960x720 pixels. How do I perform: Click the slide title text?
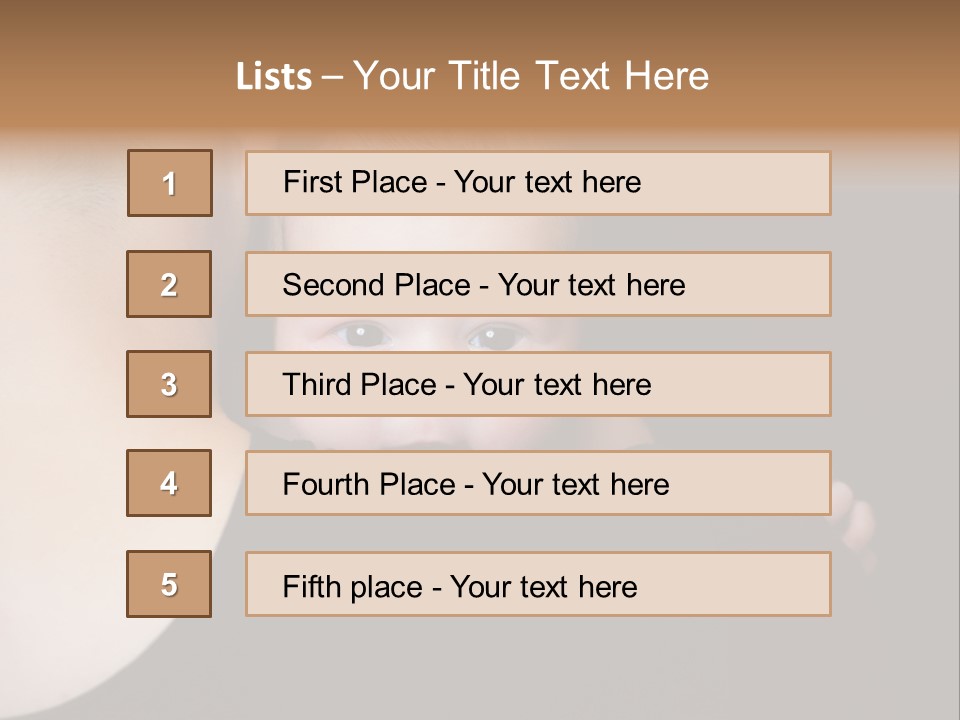coord(472,76)
